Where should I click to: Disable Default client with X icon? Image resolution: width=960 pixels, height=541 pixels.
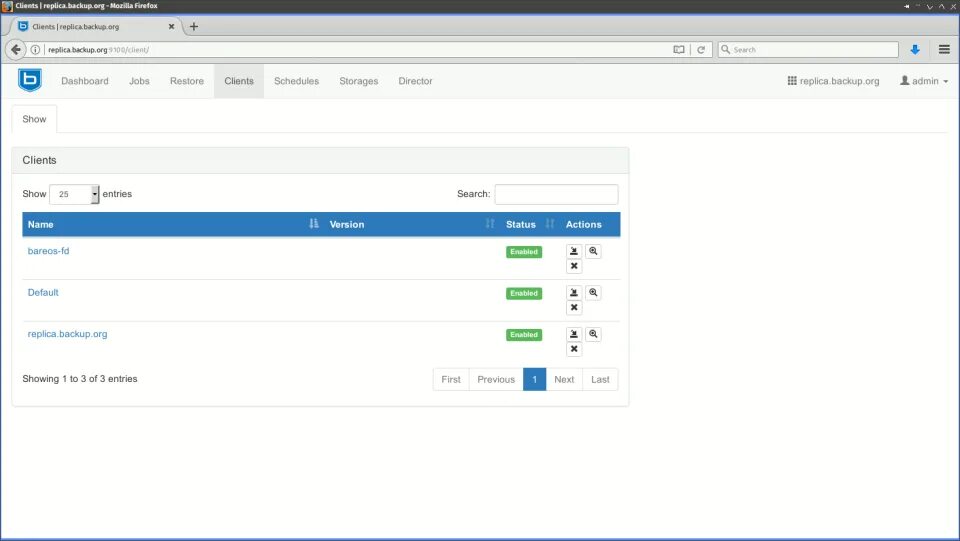coord(574,308)
